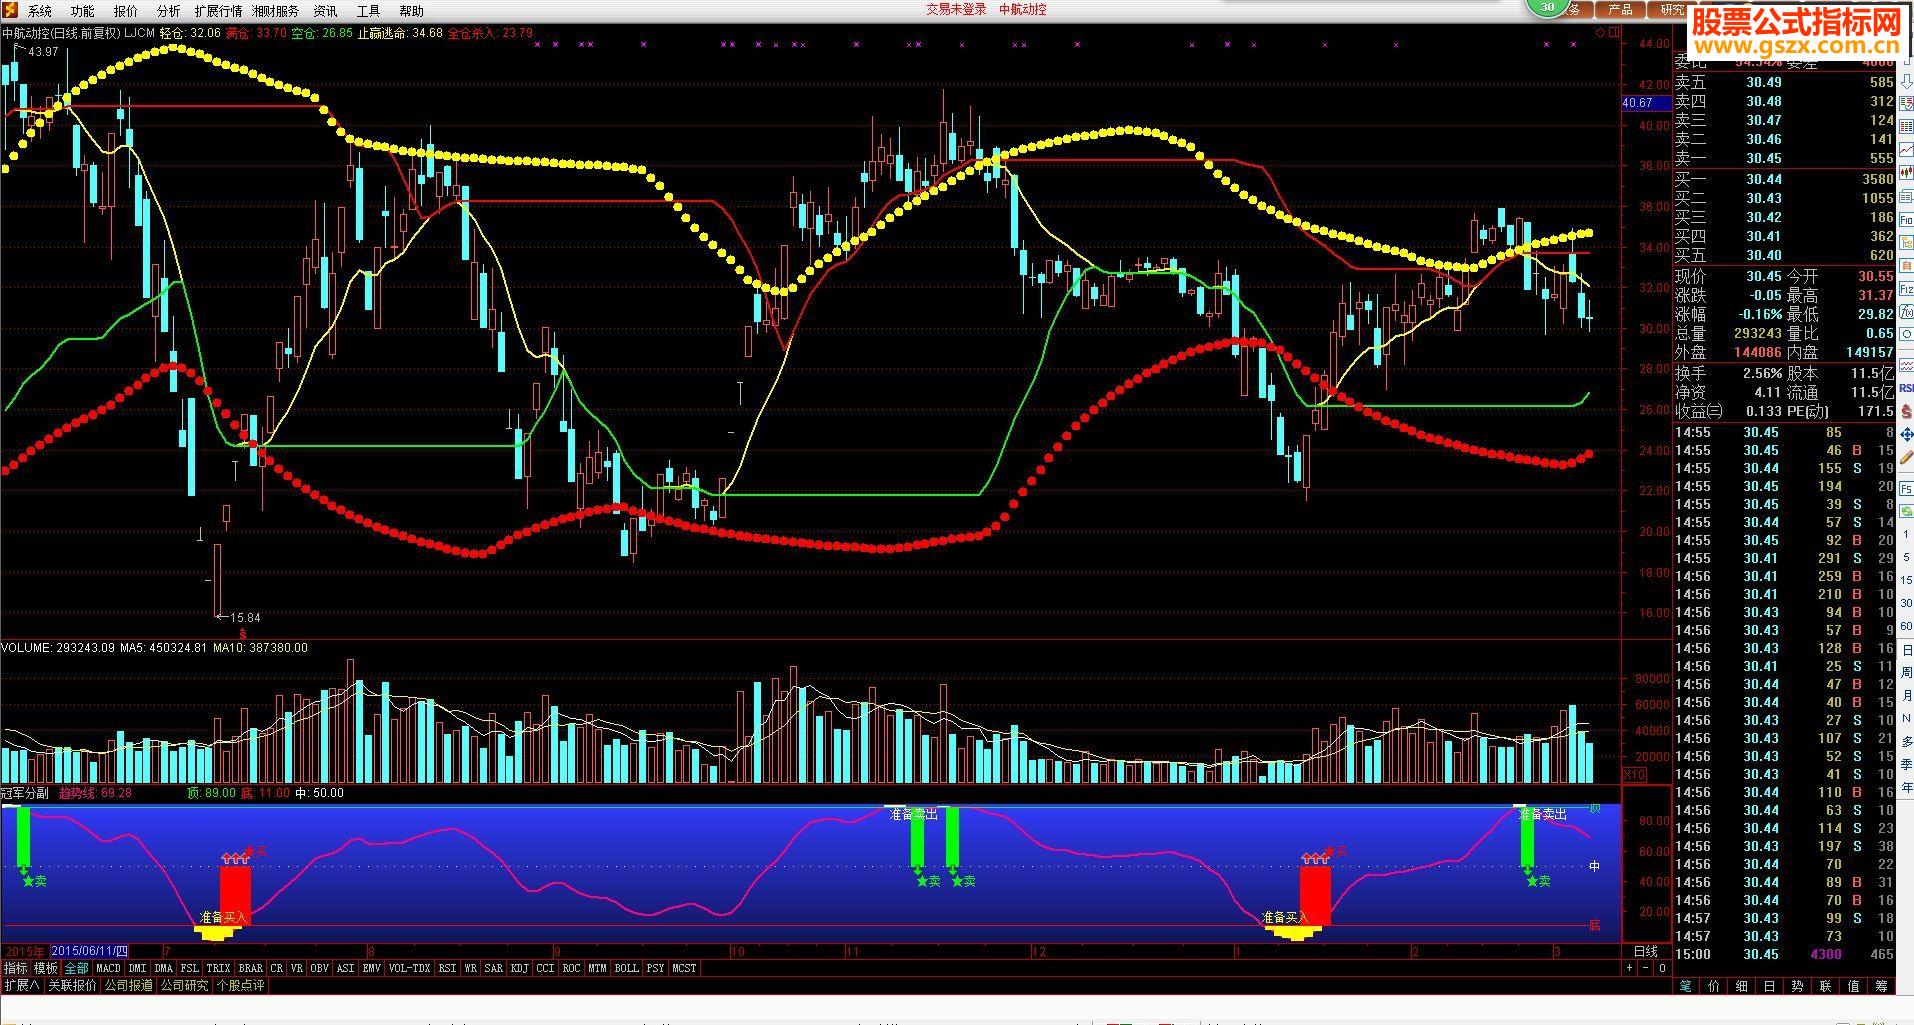1914x1025 pixels.
Task: Select the pencil drawing tool icon
Action: pos(1906,457)
